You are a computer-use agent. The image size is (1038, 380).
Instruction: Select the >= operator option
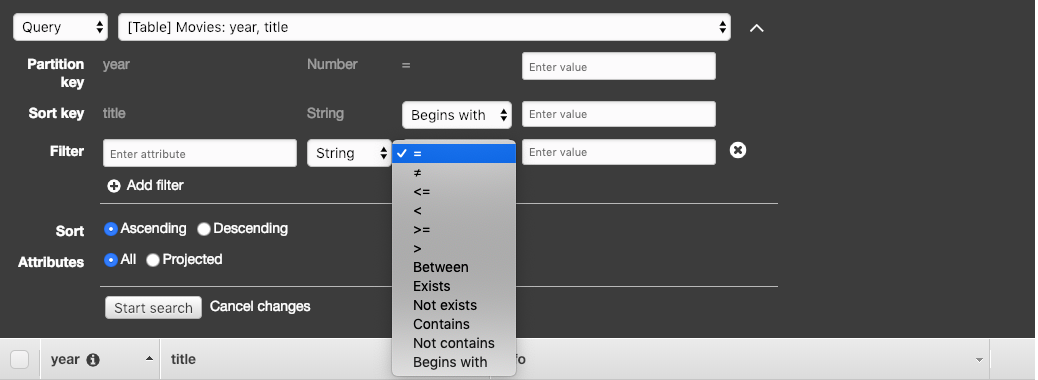point(454,230)
